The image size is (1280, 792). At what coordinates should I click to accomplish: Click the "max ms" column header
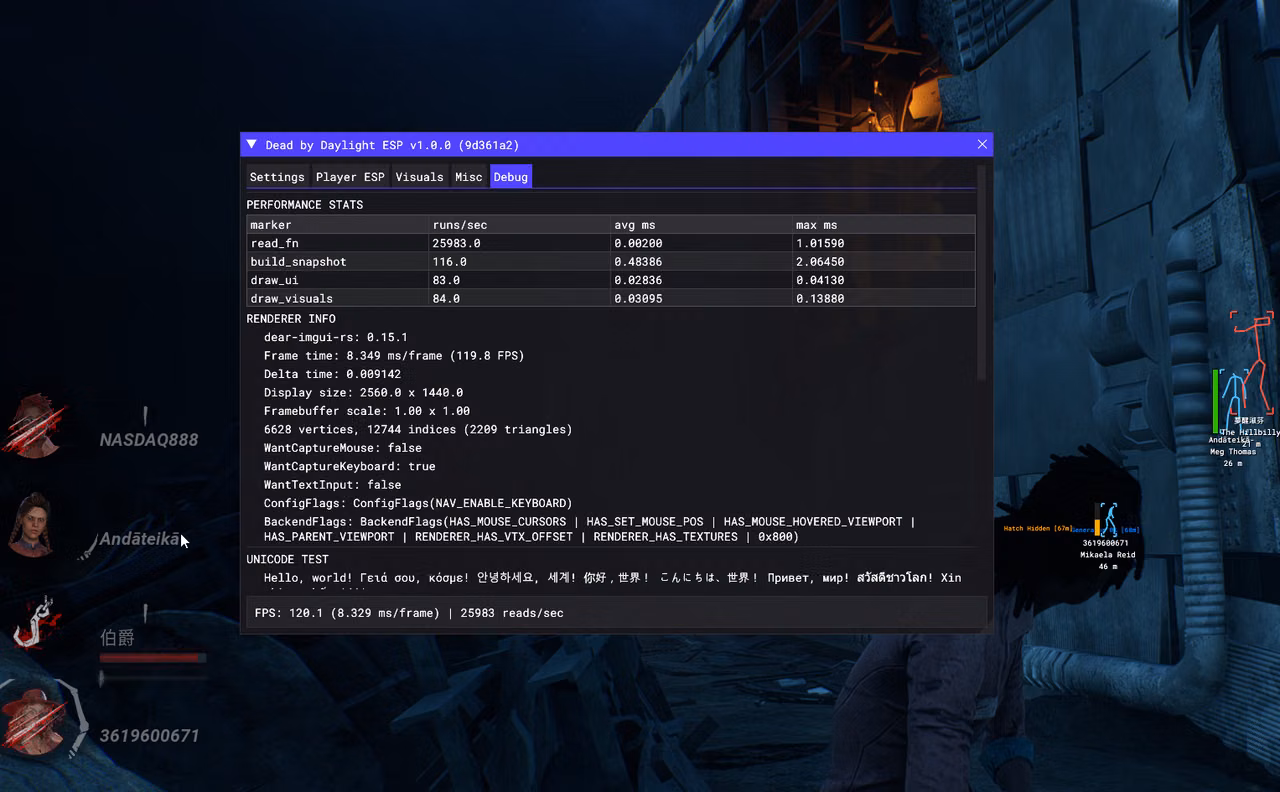(884, 225)
